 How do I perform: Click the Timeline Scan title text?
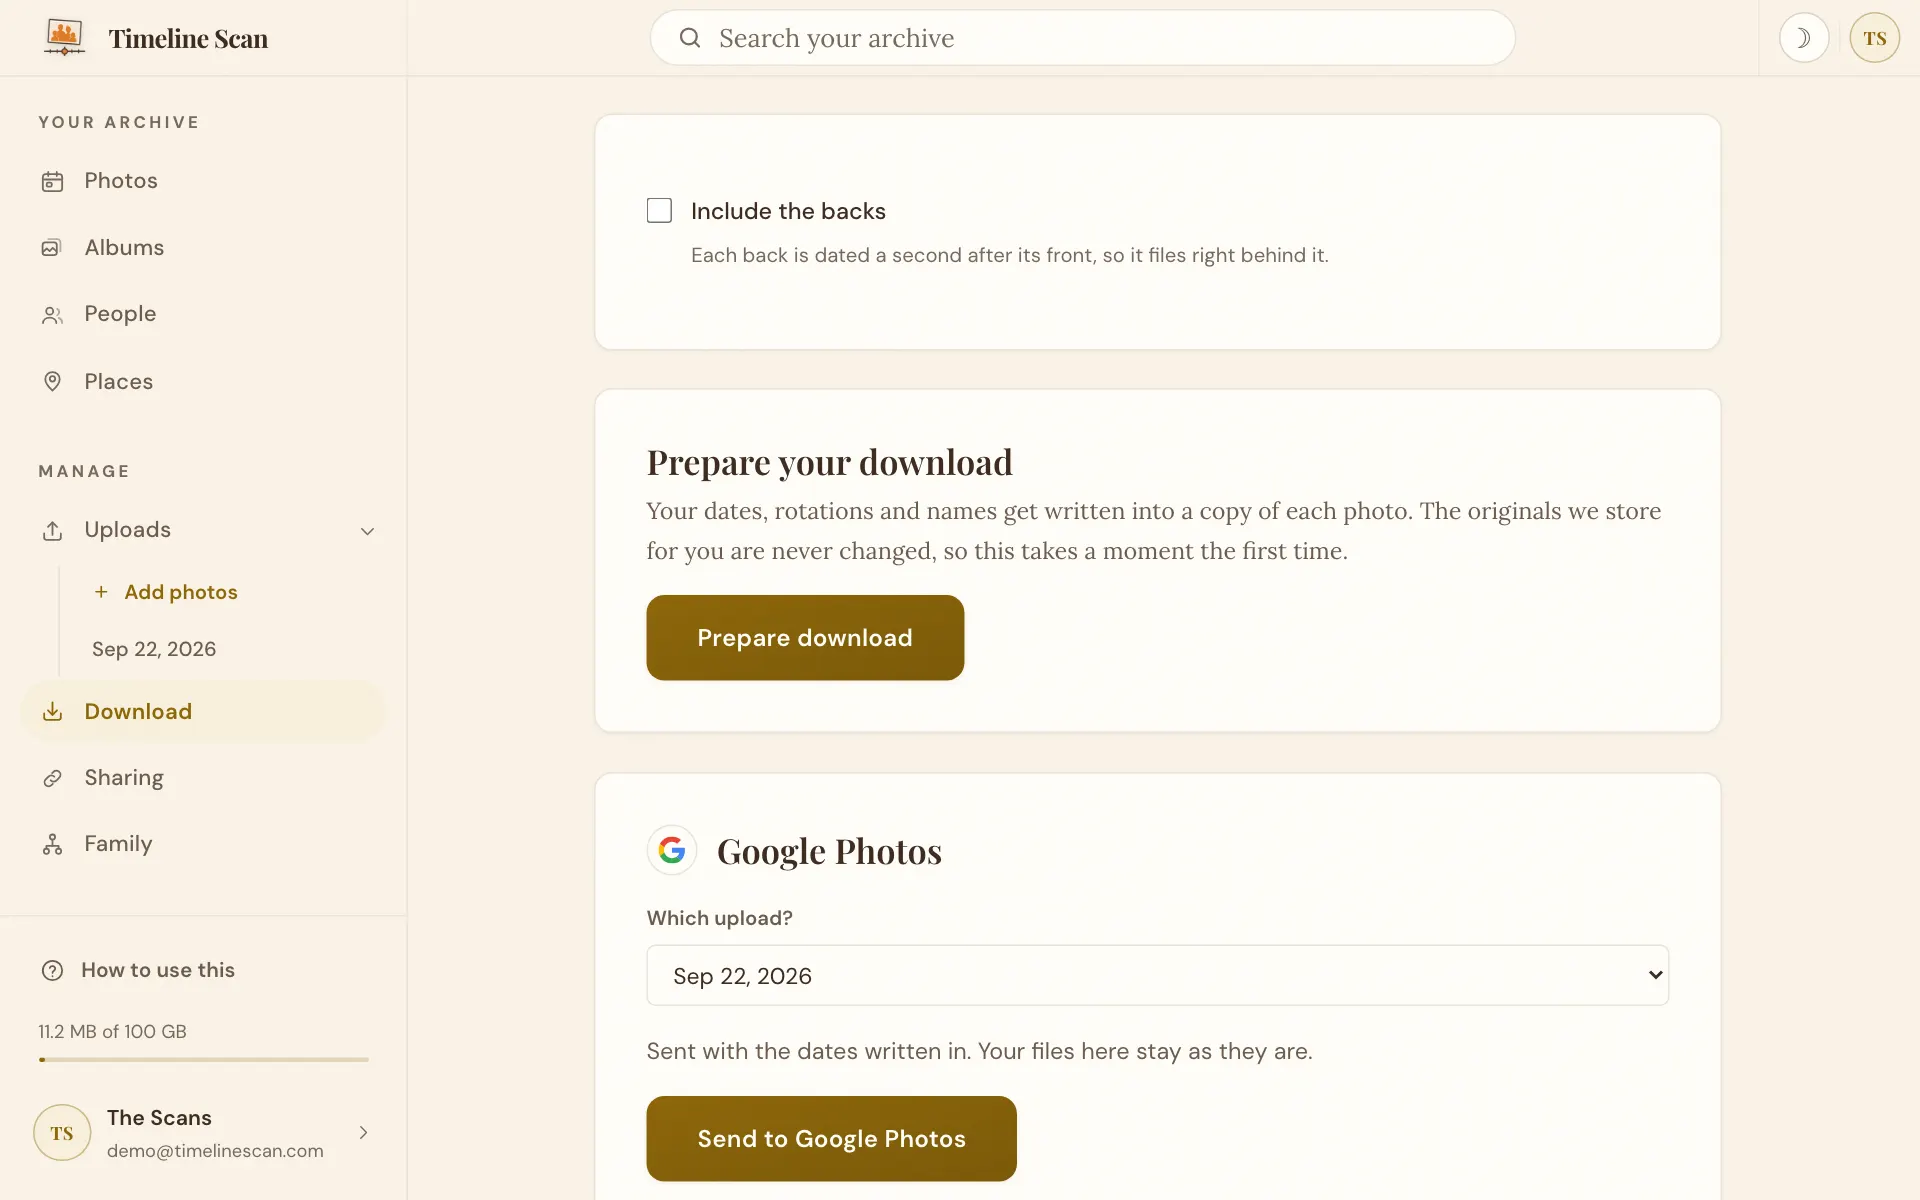pos(188,38)
